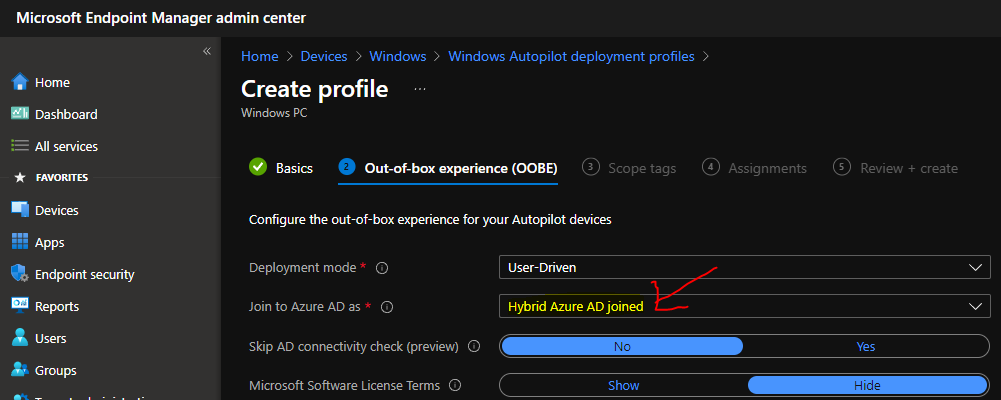Click the Reports icon in sidebar
Image resolution: width=1001 pixels, height=400 pixels.
[x=20, y=306]
